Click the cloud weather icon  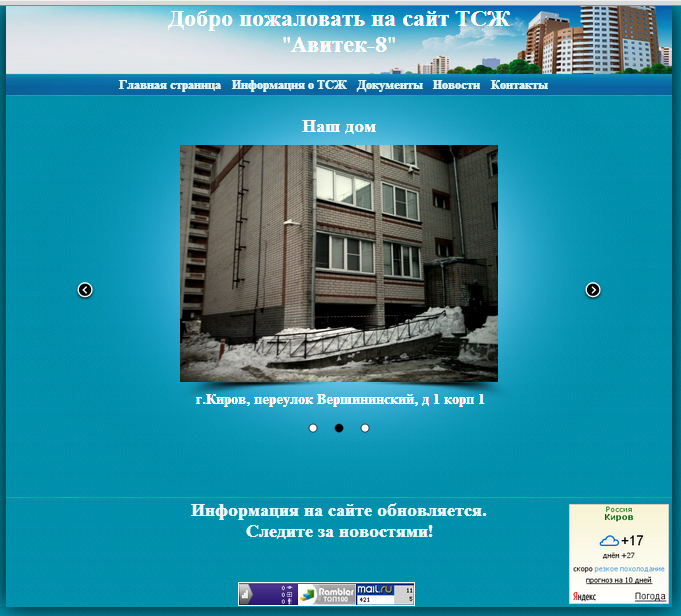click(609, 541)
